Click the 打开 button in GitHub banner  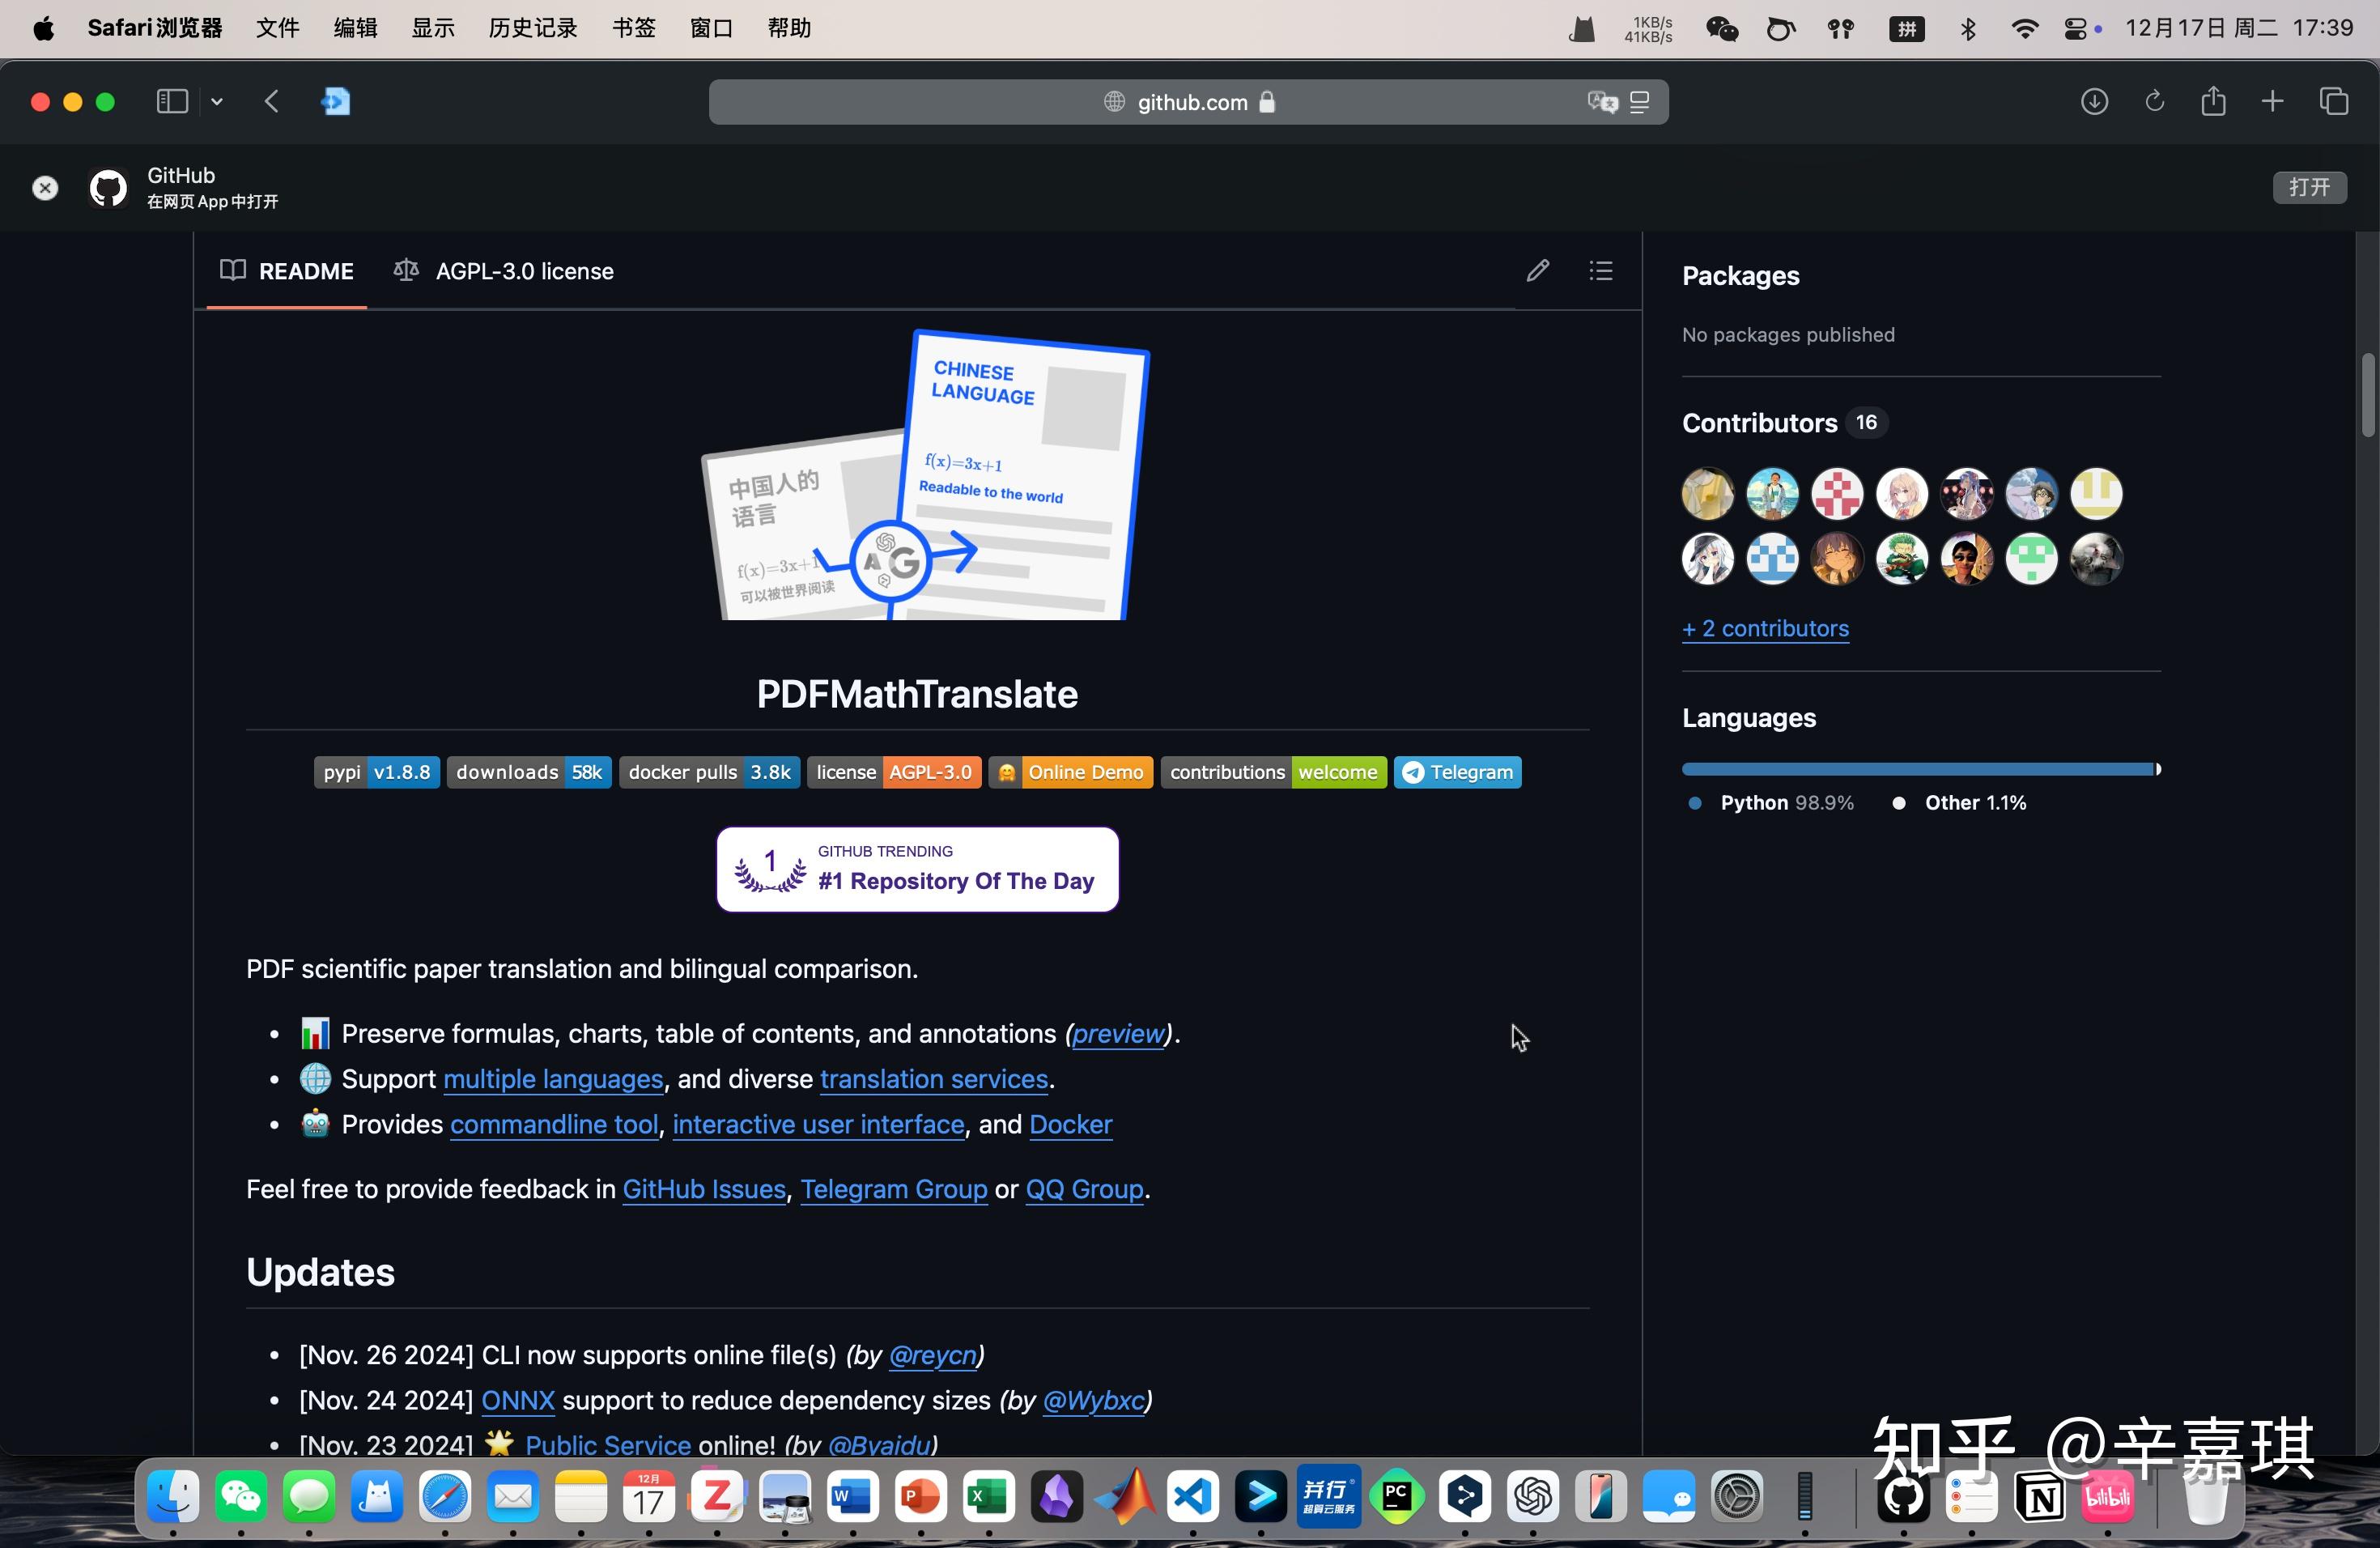click(x=2309, y=187)
